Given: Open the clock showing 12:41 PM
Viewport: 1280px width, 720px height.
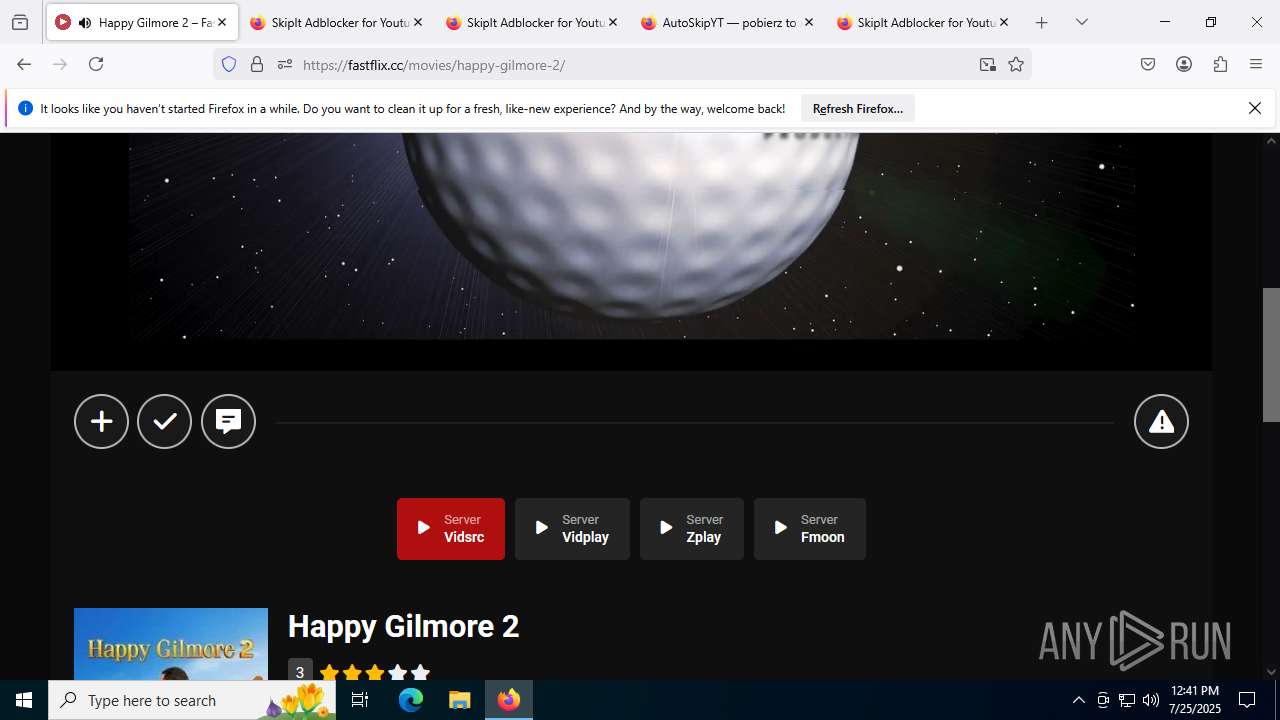Looking at the screenshot, I should pyautogui.click(x=1194, y=700).
